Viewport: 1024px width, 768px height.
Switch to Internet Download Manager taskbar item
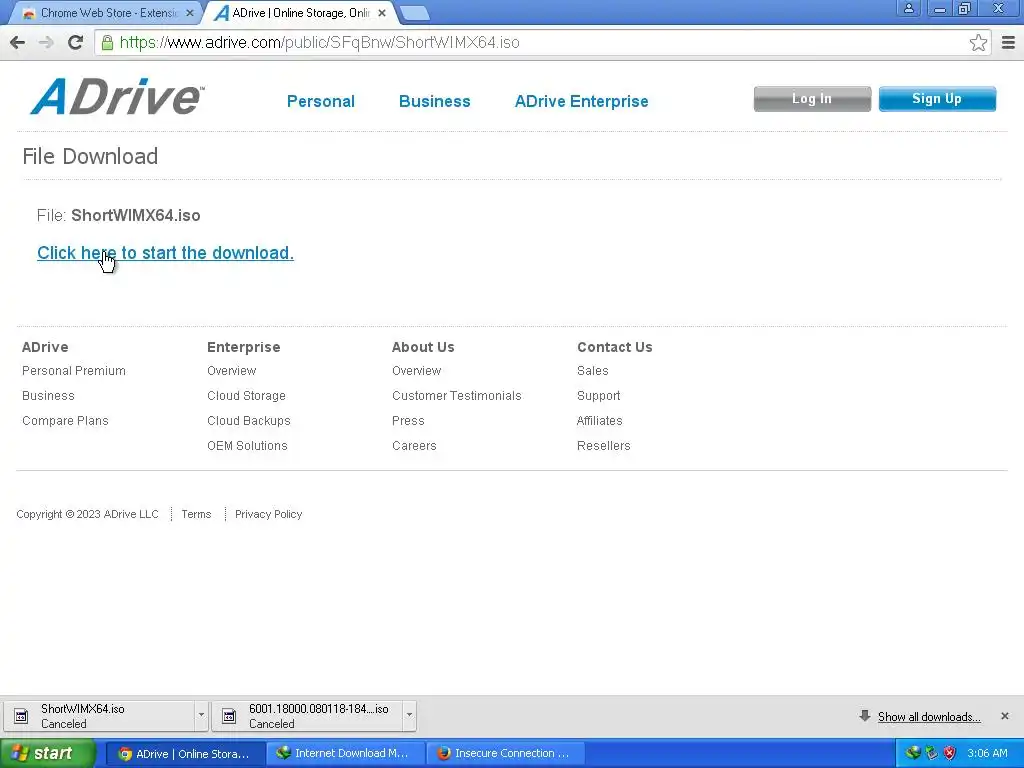[345, 753]
